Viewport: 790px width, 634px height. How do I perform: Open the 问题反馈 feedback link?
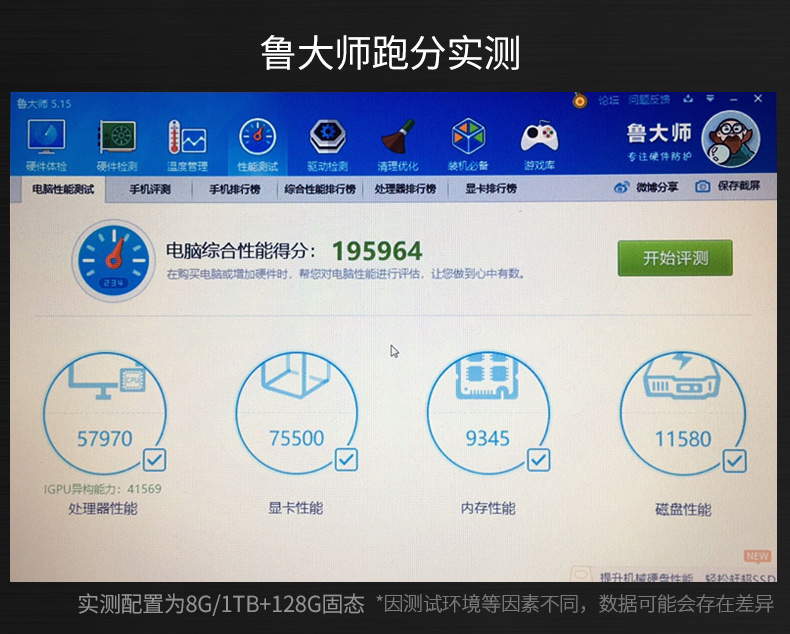649,100
